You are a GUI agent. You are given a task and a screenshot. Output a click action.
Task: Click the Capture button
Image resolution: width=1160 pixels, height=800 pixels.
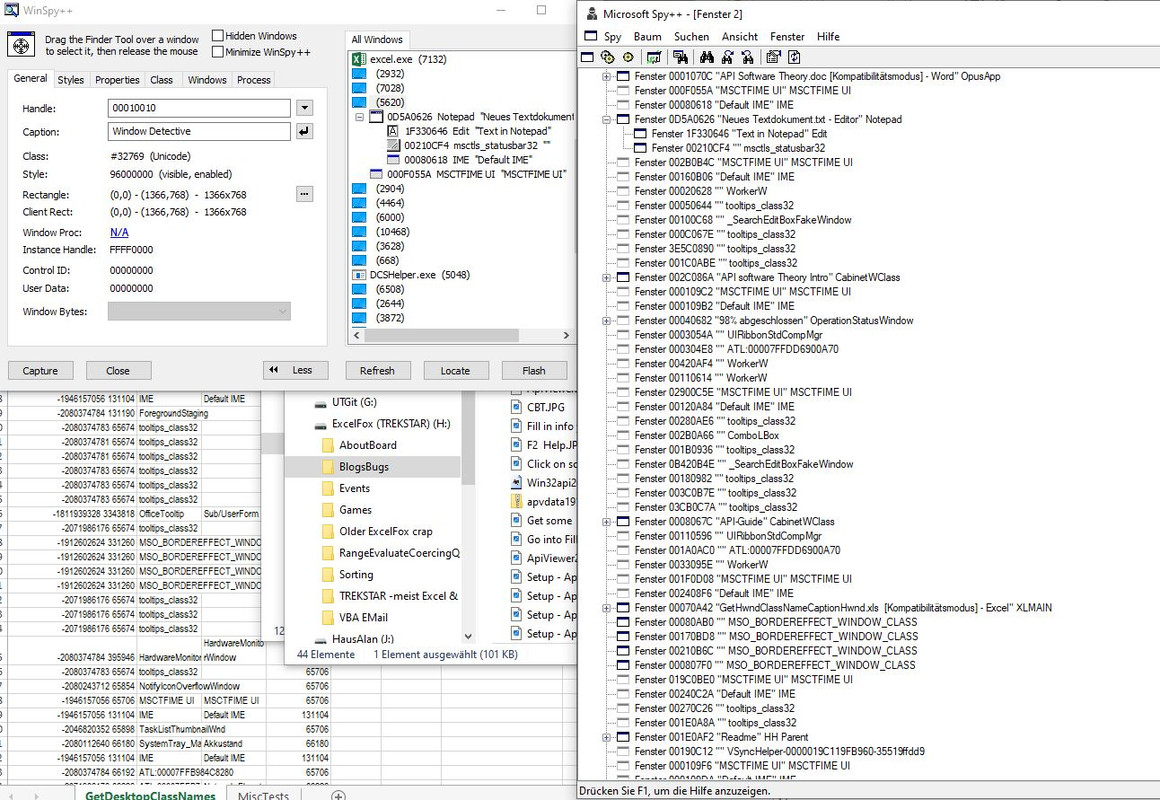[40, 371]
